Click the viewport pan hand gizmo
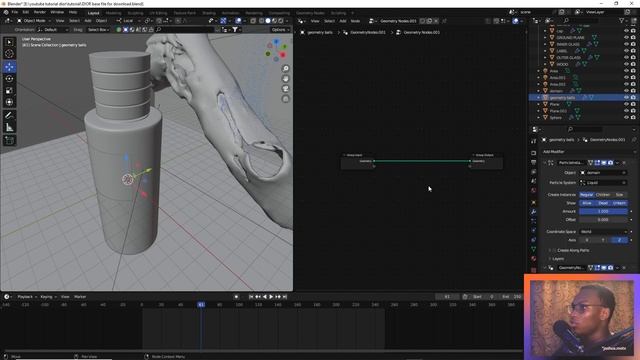This screenshot has height=360, width=640. [286, 78]
